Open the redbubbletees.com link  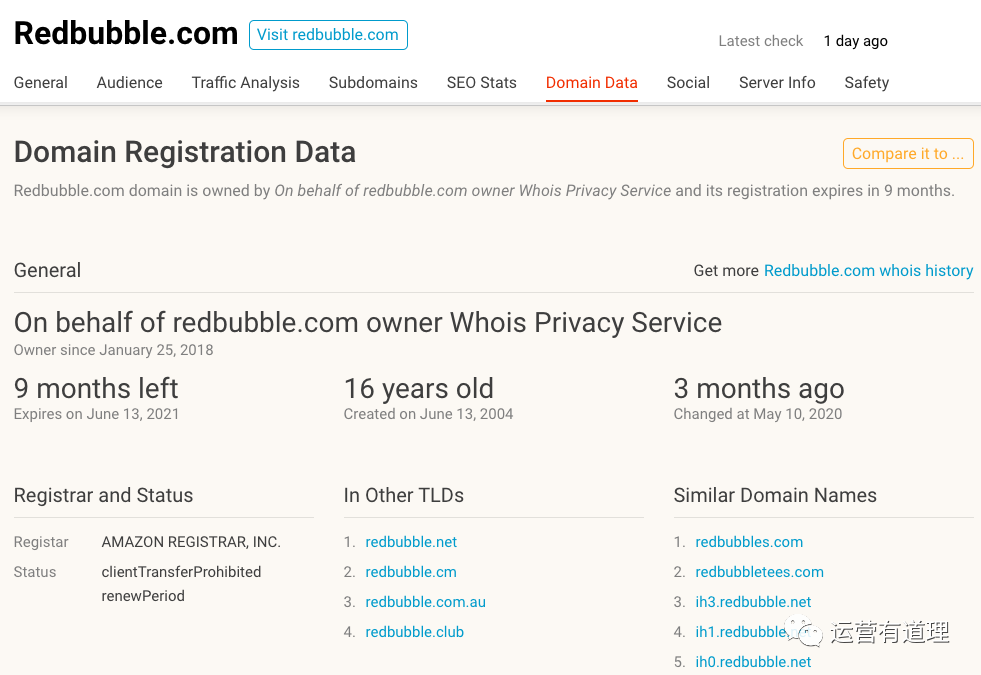tap(760, 572)
